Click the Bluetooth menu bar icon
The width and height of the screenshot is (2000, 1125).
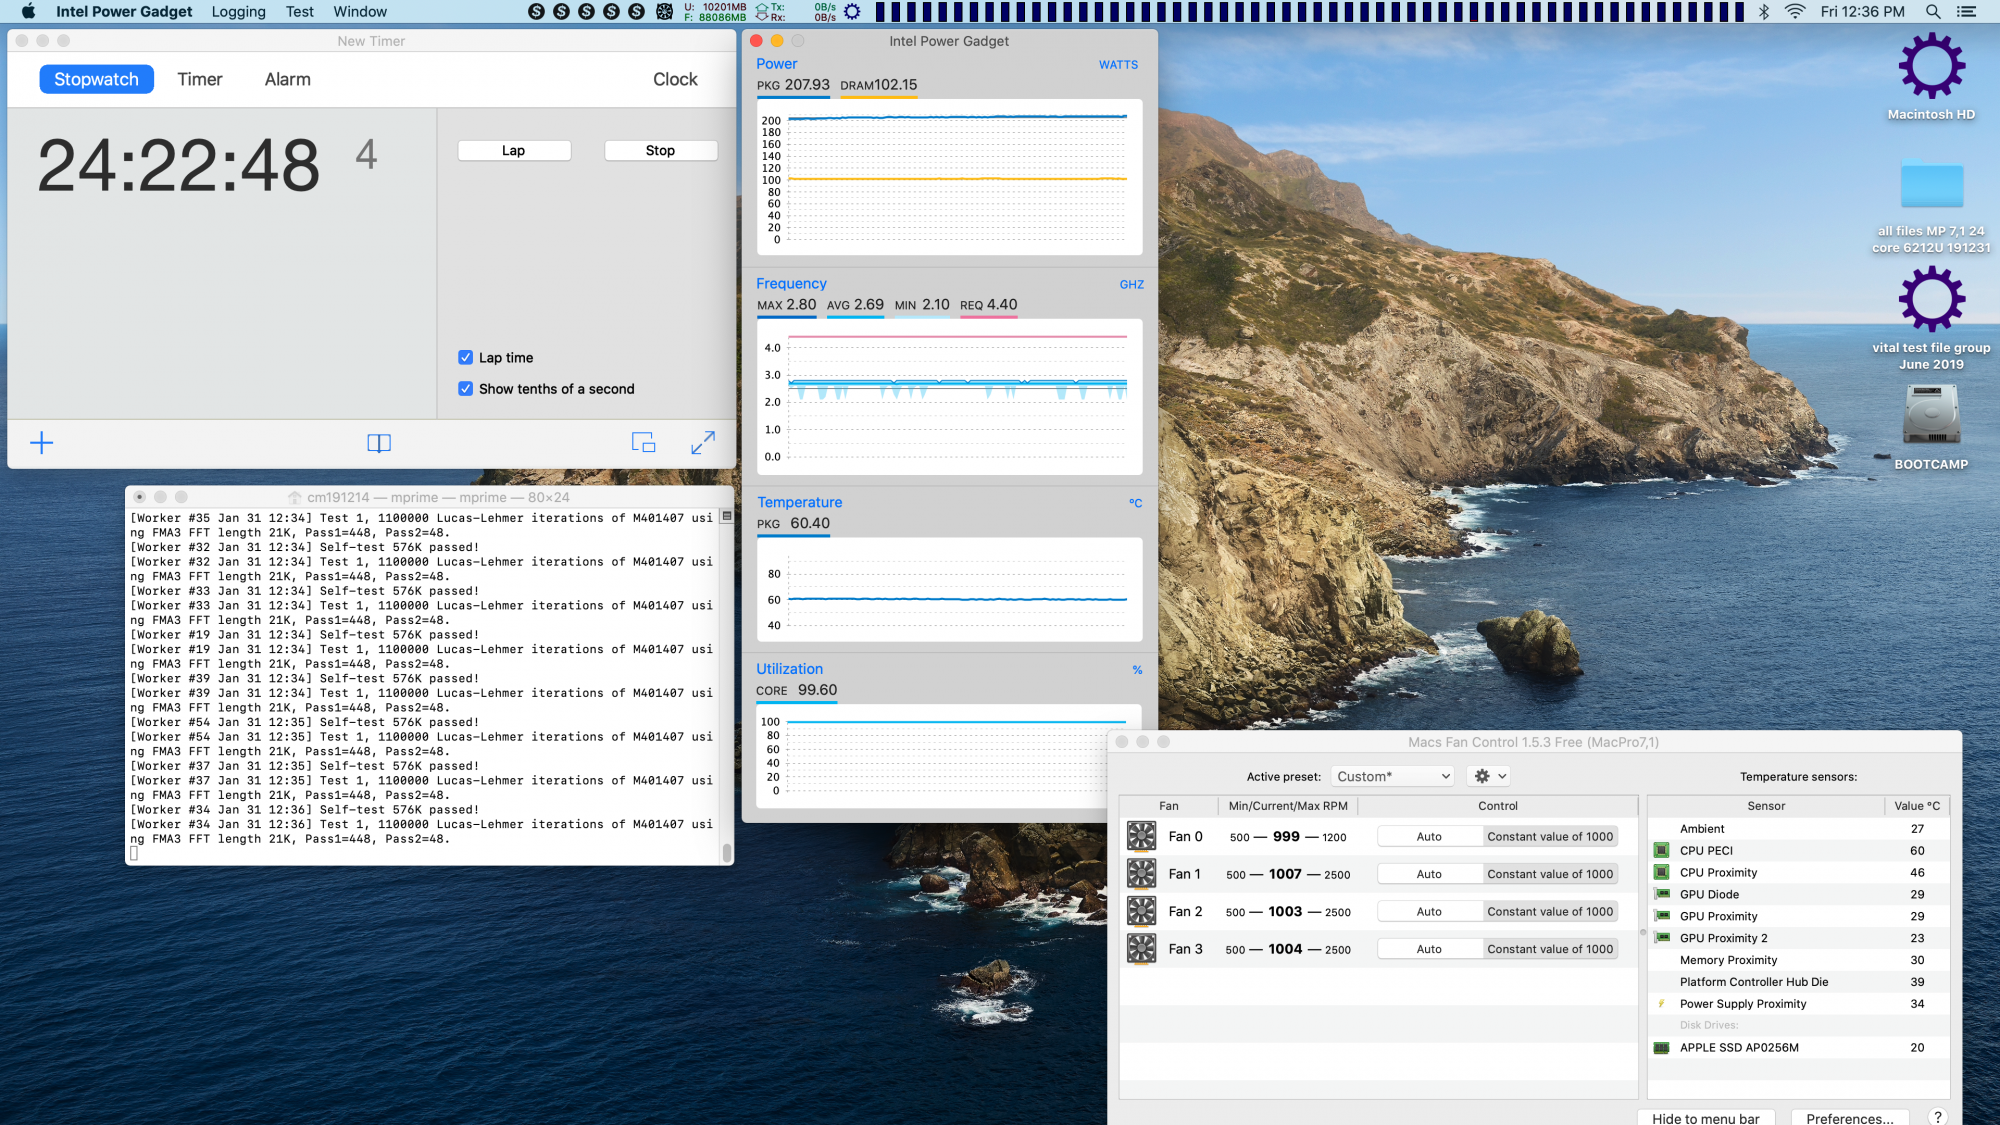[x=1764, y=12]
